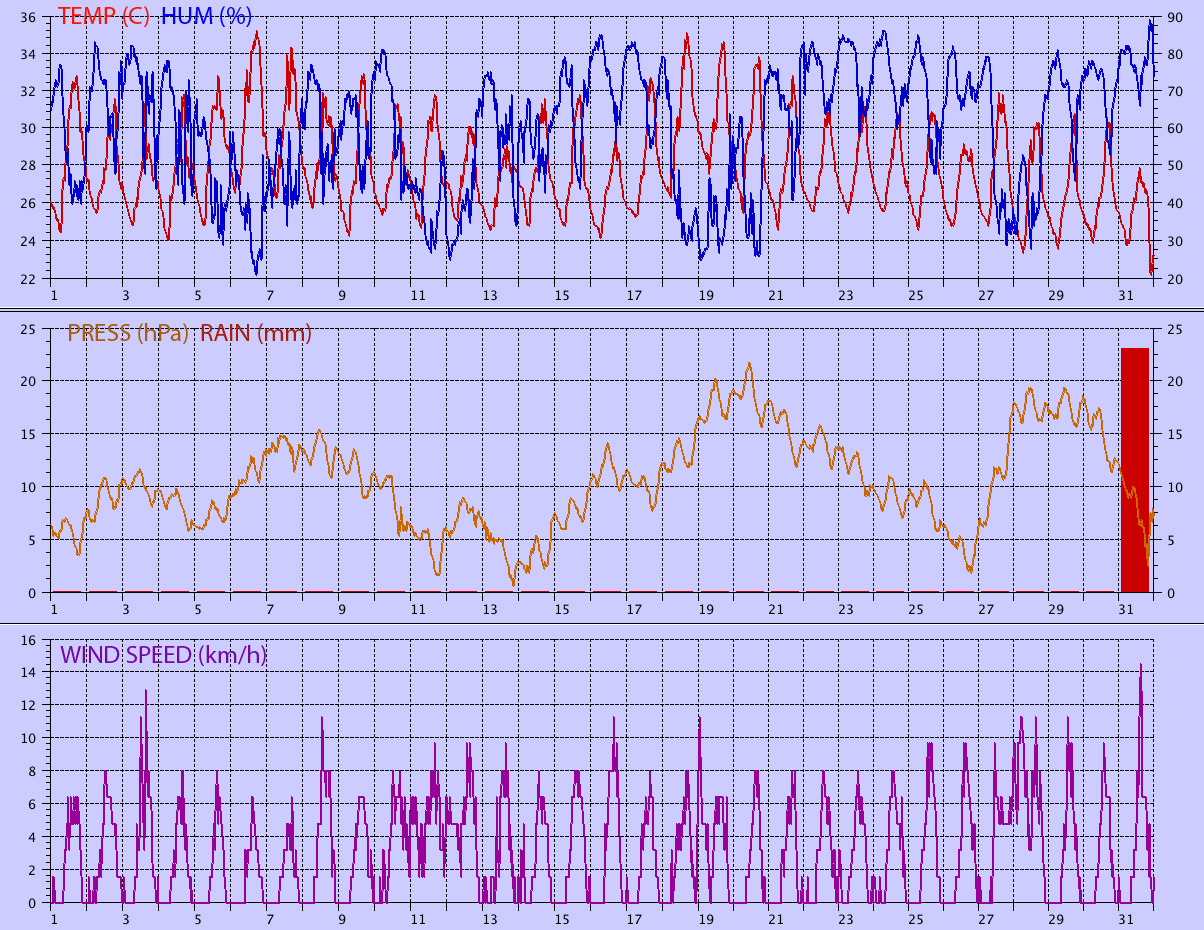Click day 17 label under the wind chart

634,919
